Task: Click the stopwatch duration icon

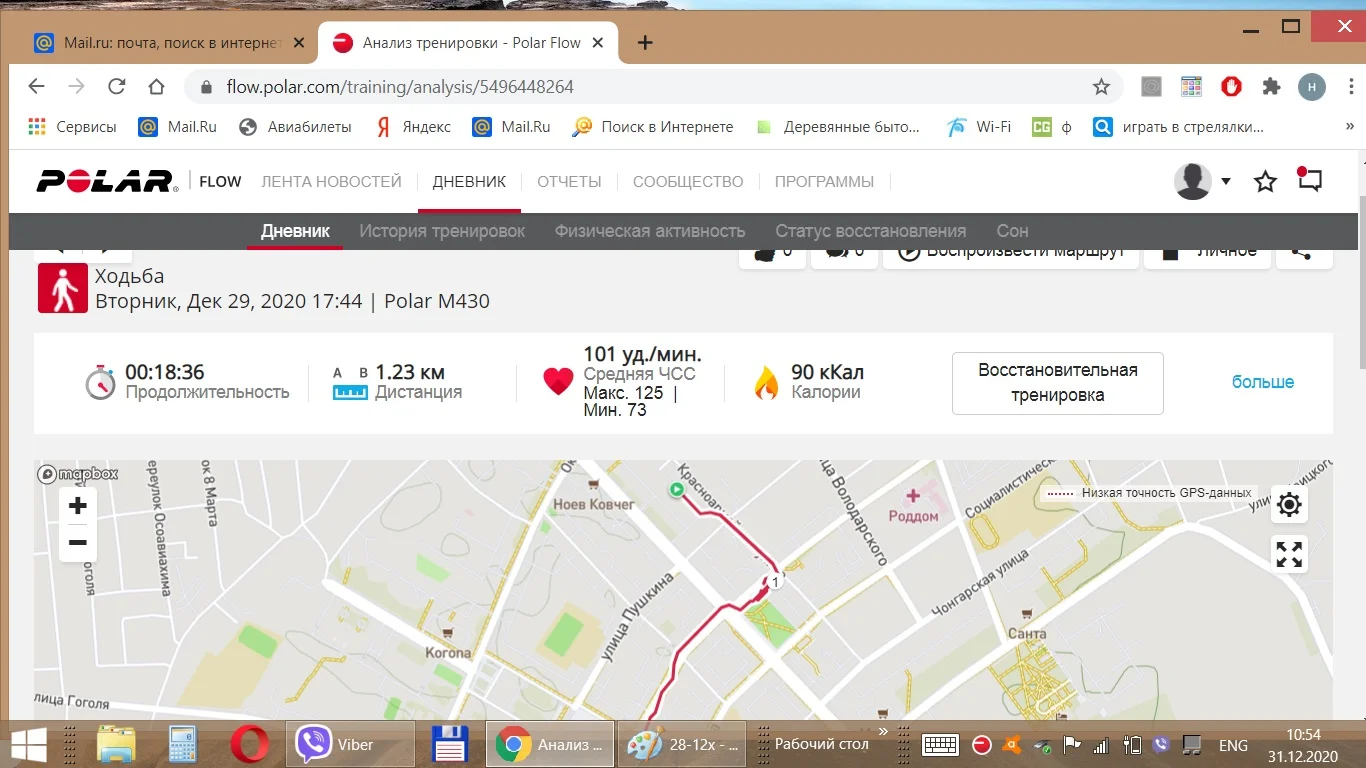Action: tap(100, 382)
